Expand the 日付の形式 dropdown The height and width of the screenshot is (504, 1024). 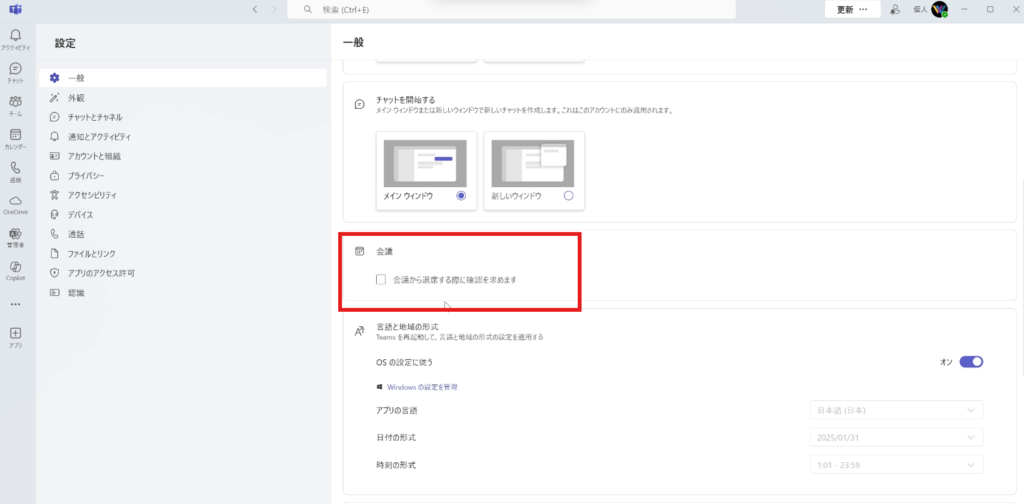tap(895, 438)
